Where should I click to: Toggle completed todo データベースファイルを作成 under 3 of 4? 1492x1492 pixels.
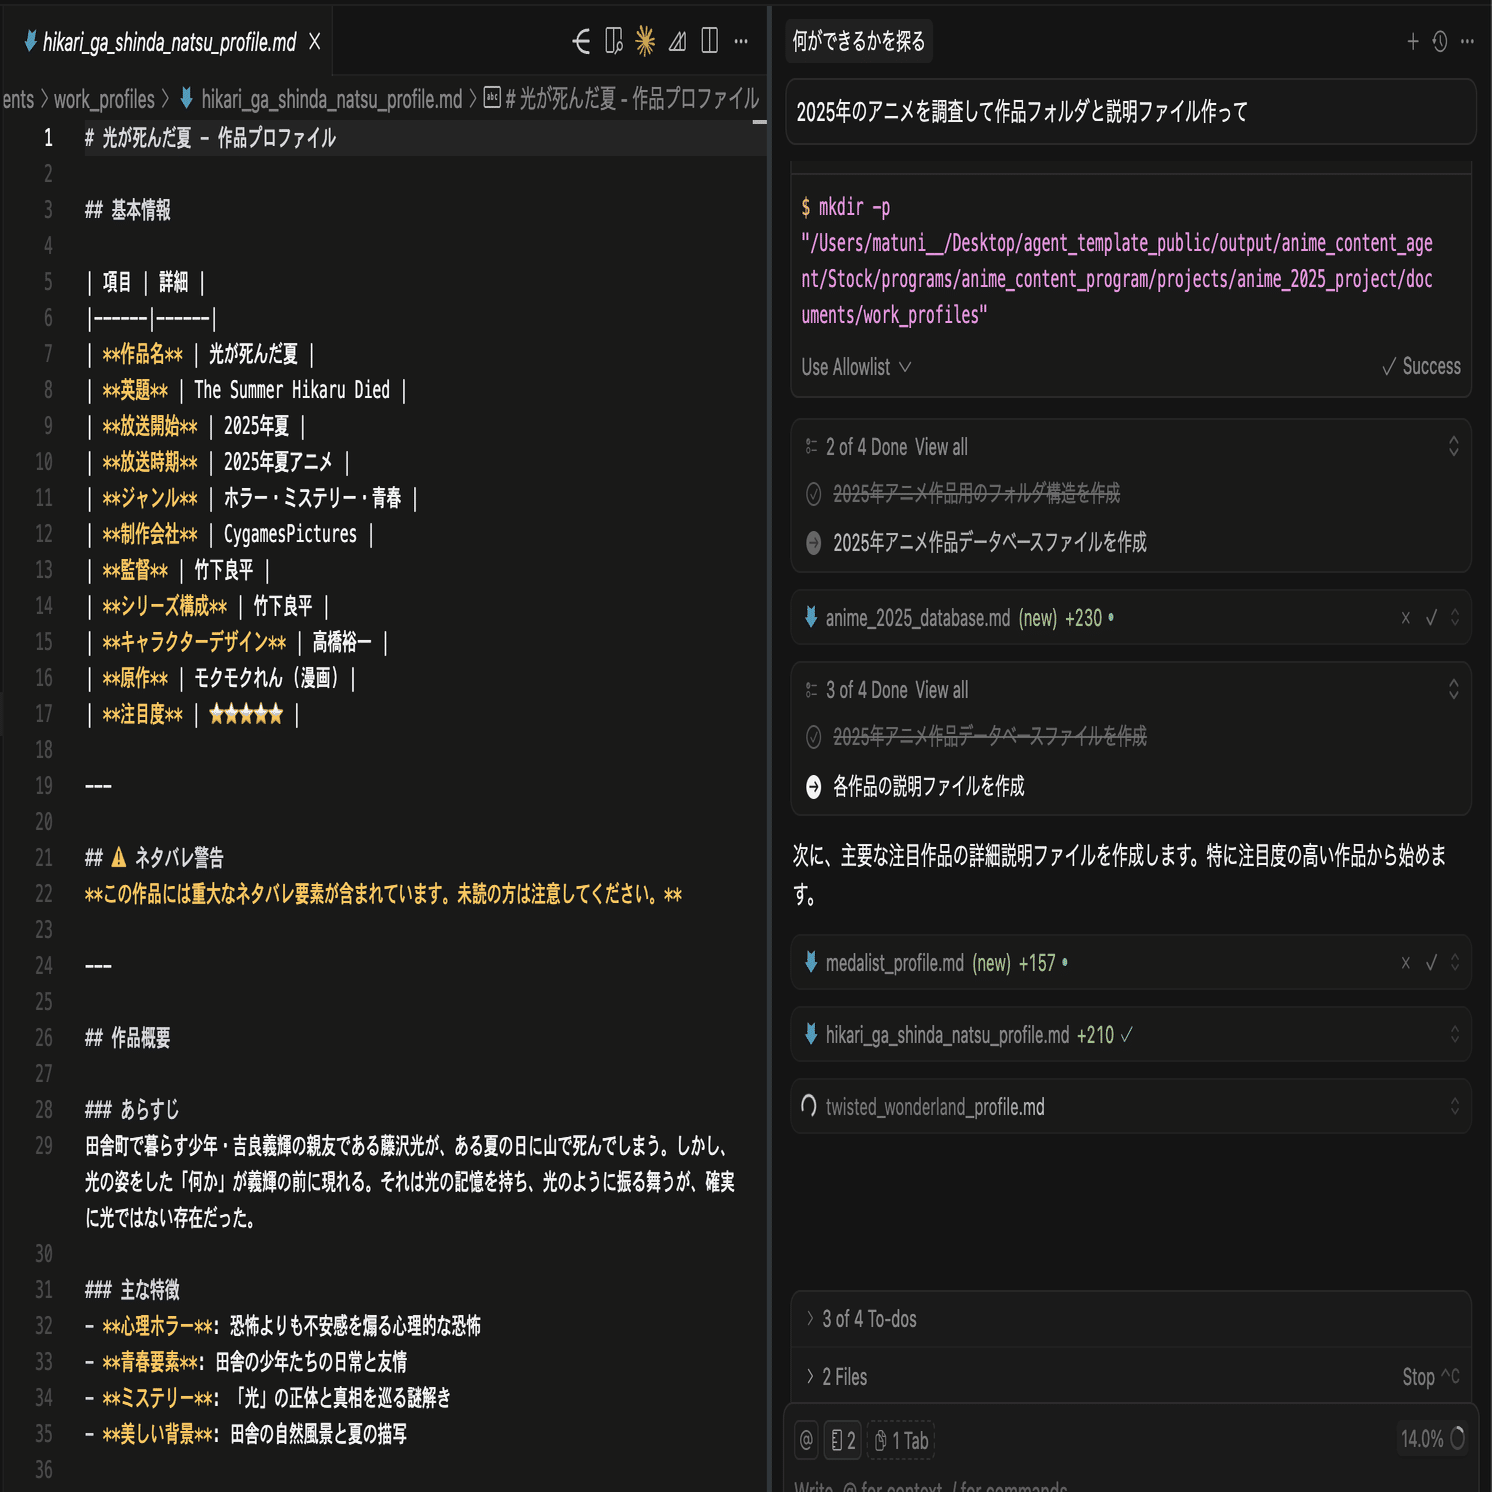813,737
